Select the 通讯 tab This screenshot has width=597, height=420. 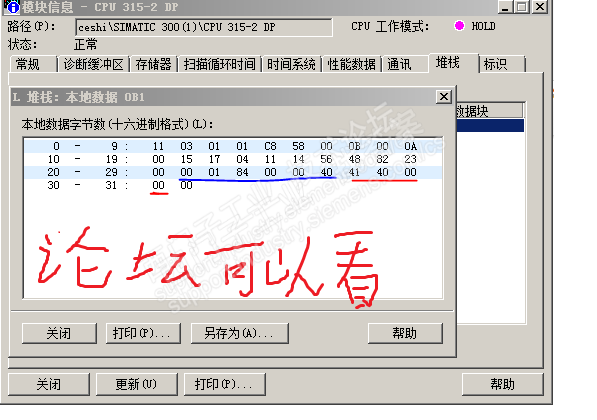tap(404, 64)
